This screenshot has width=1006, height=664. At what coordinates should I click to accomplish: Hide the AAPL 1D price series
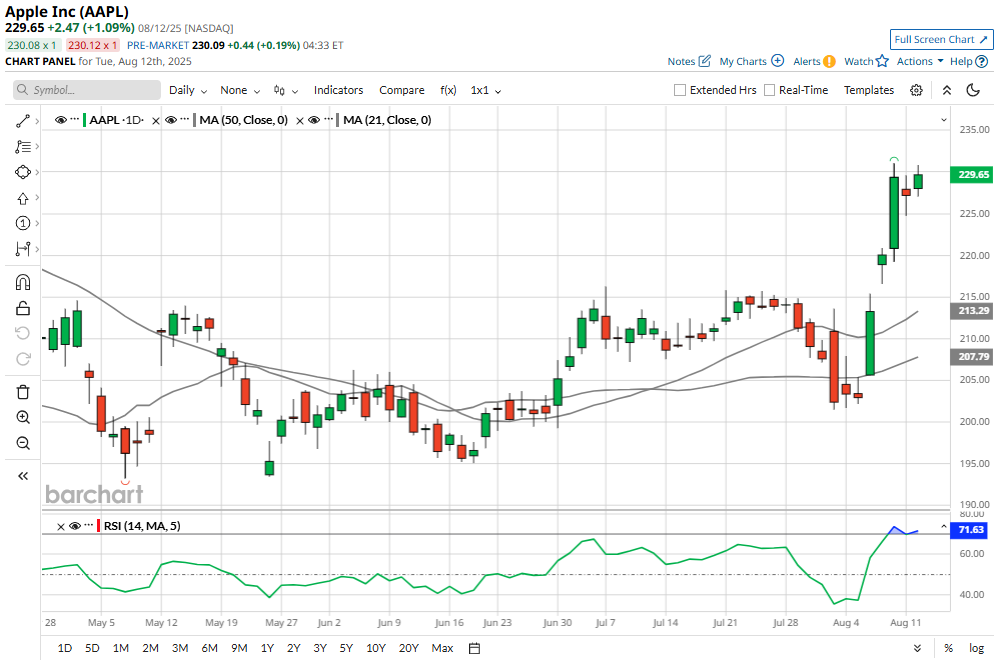(61, 120)
